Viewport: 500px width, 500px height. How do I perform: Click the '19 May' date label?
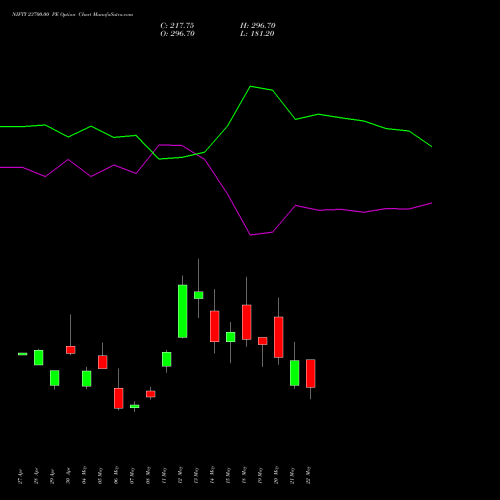point(260,475)
